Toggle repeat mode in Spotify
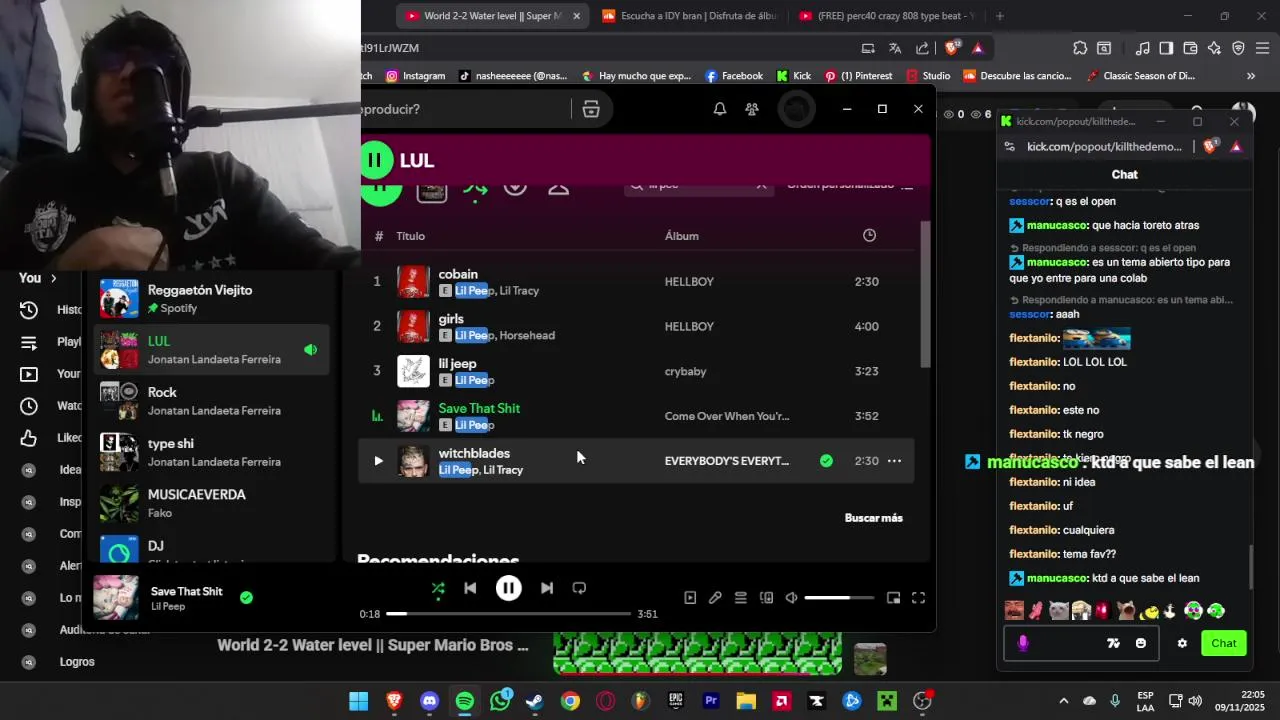The image size is (1280, 720). (x=579, y=588)
